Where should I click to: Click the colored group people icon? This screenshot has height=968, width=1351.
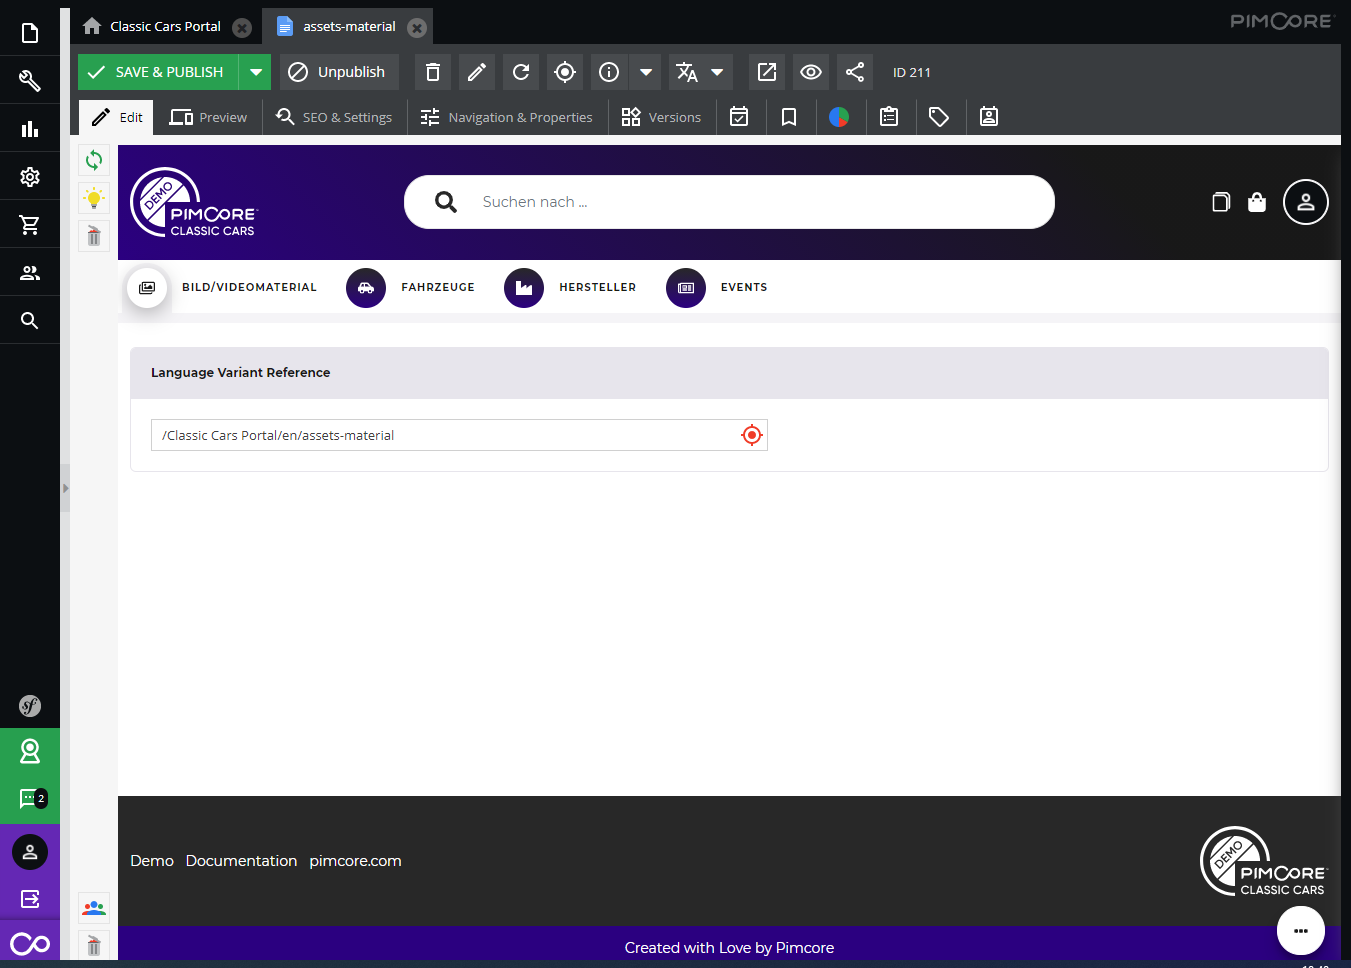[x=94, y=908]
